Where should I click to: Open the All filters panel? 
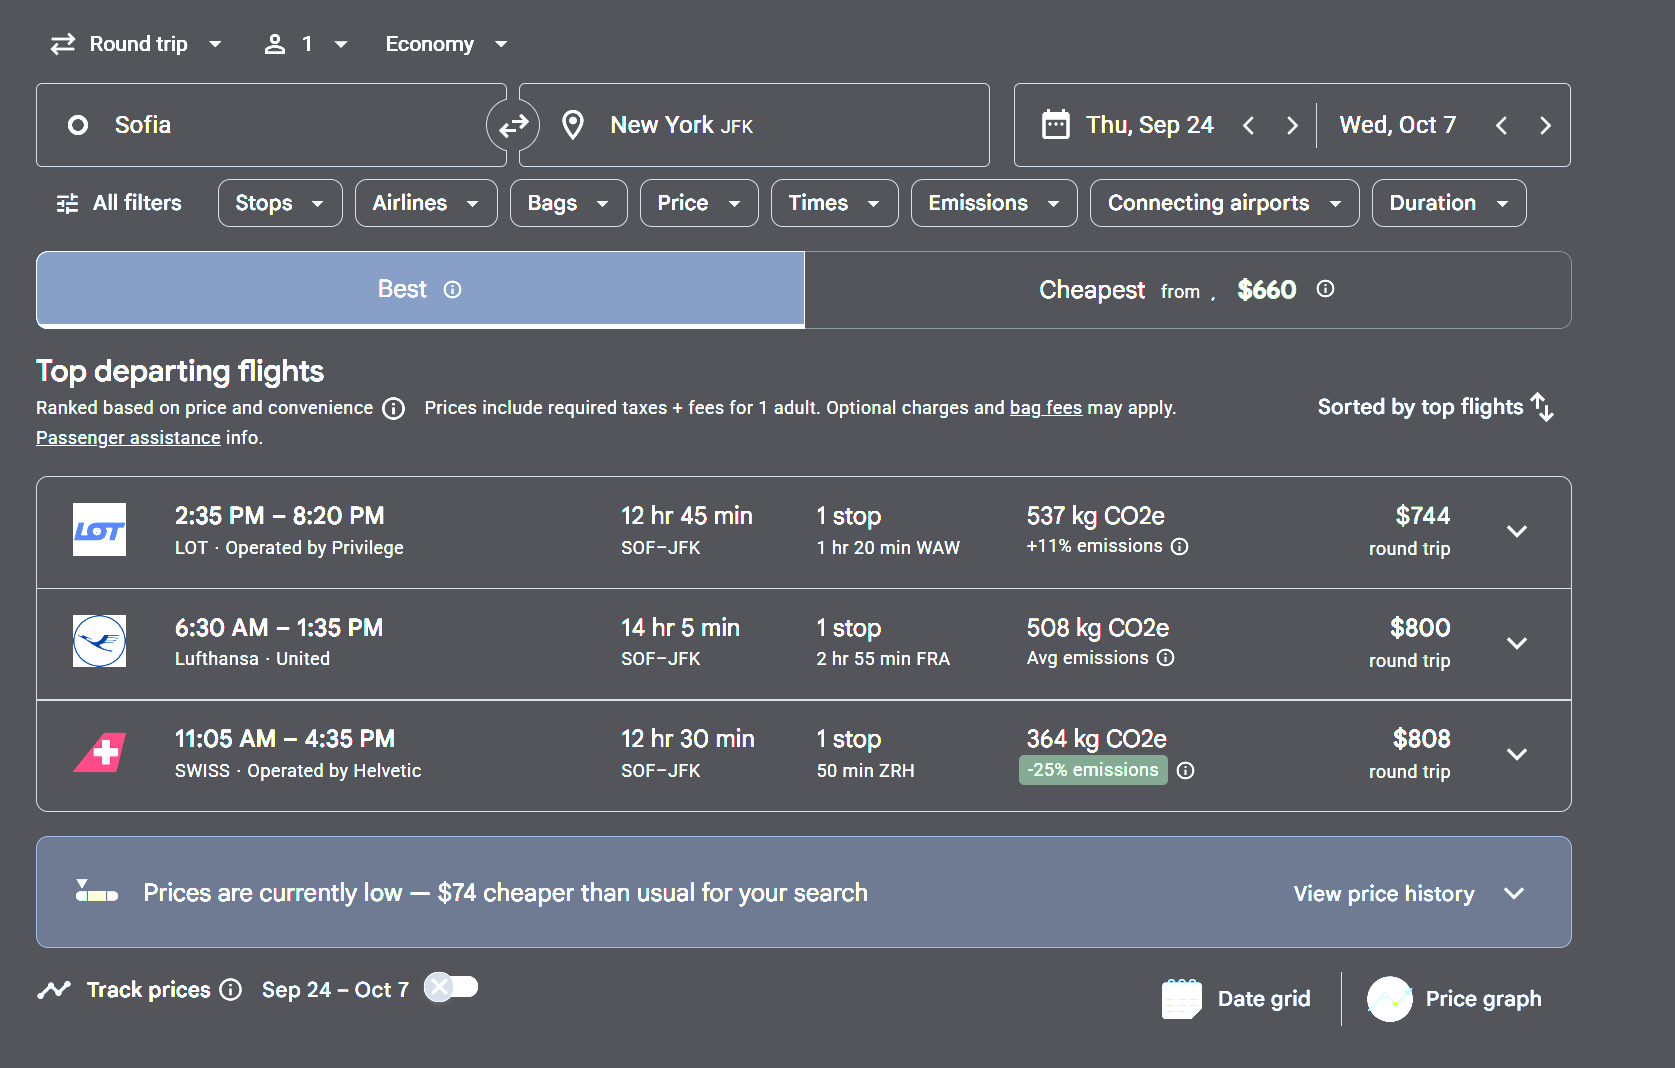coord(119,203)
